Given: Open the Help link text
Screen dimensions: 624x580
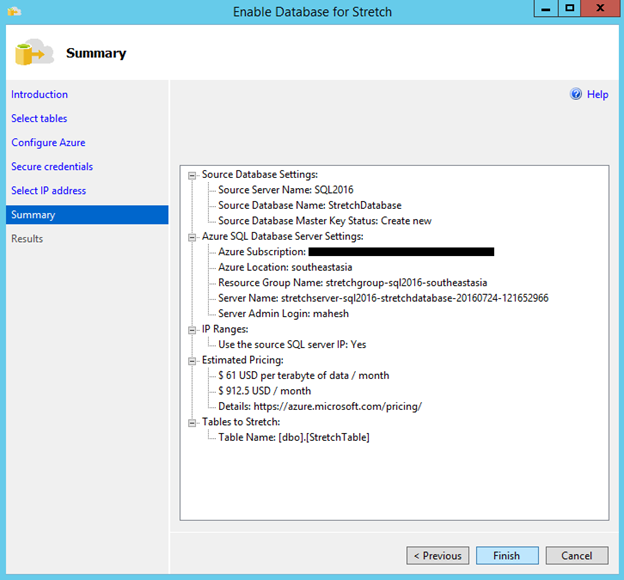Looking at the screenshot, I should 597,94.
